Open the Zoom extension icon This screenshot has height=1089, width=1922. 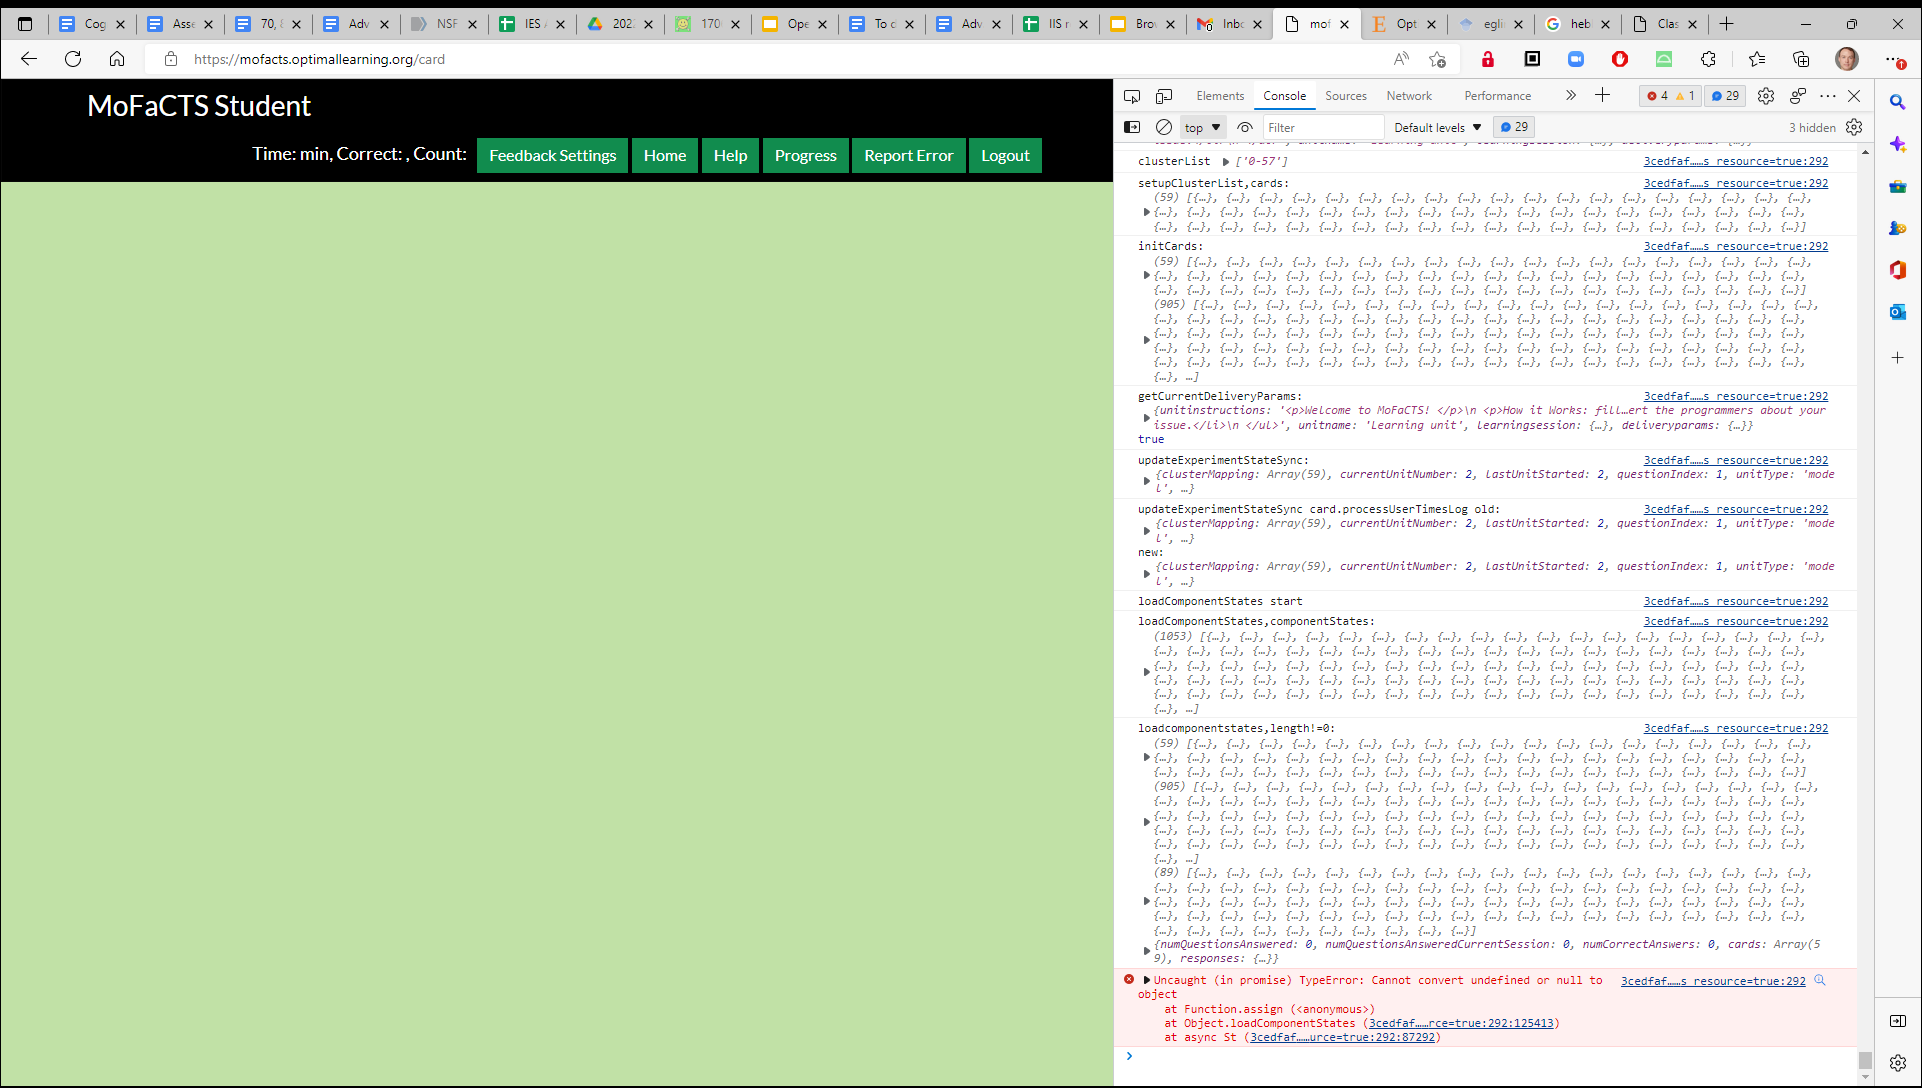[x=1575, y=59]
